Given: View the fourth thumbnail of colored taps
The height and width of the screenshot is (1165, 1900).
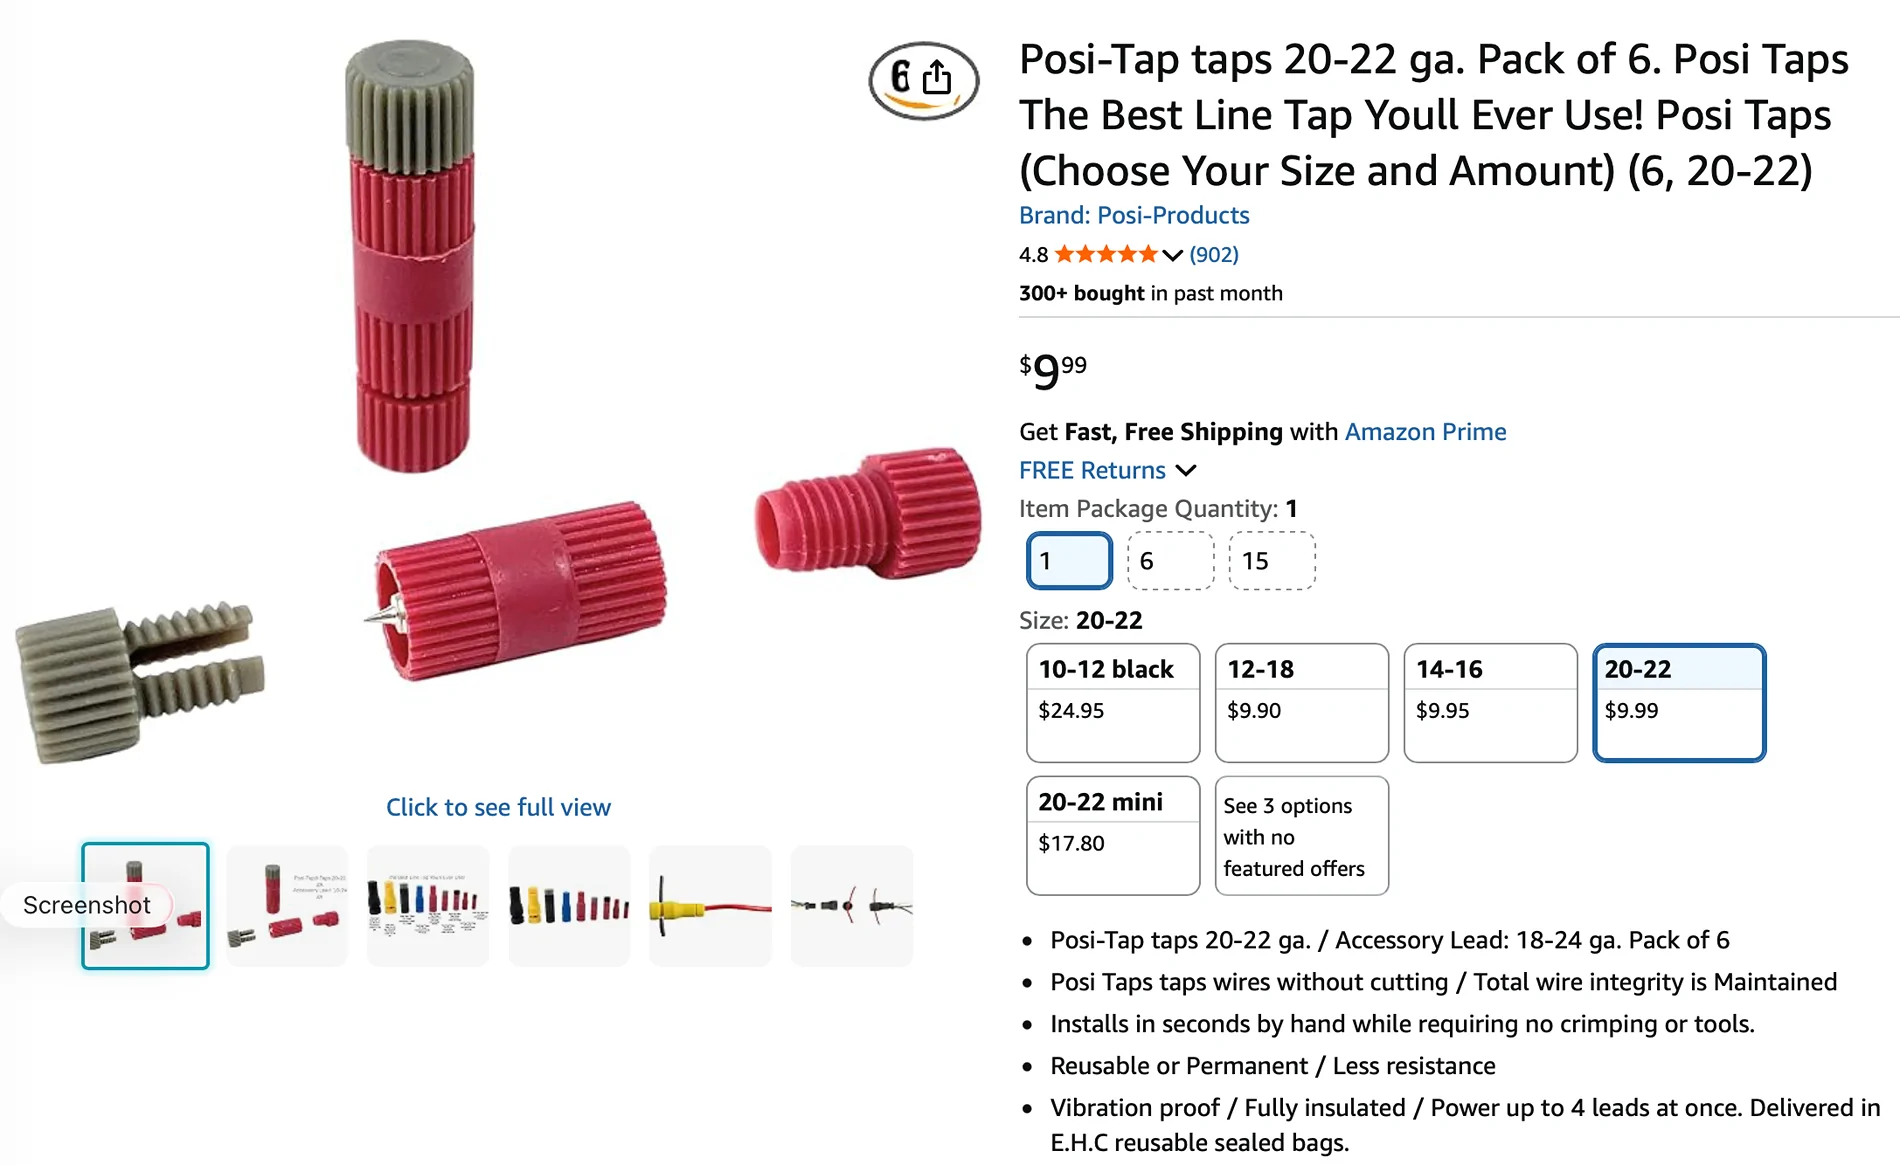Looking at the screenshot, I should (x=569, y=906).
